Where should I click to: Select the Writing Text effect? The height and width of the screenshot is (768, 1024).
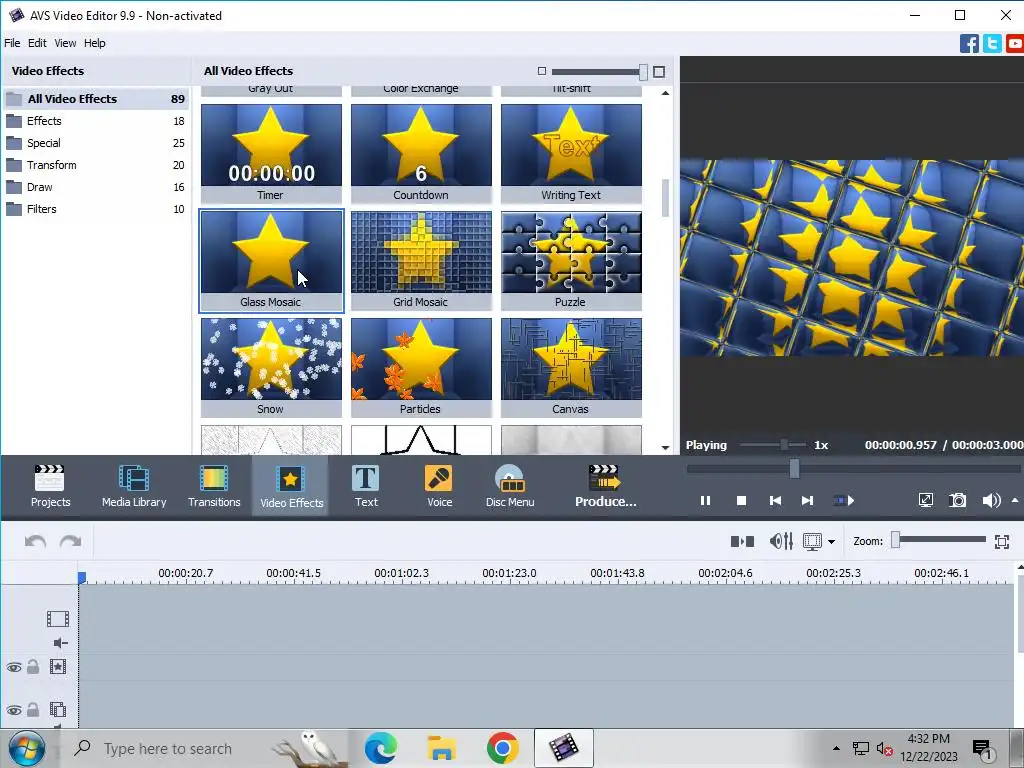tap(571, 153)
